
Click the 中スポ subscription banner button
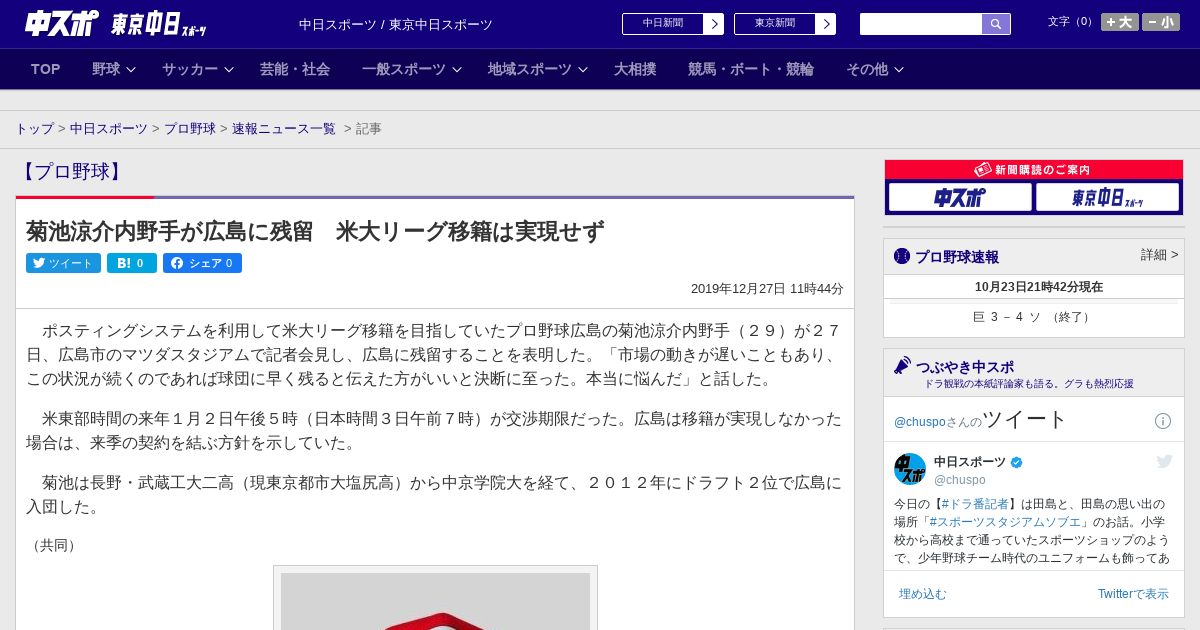pyautogui.click(x=960, y=197)
